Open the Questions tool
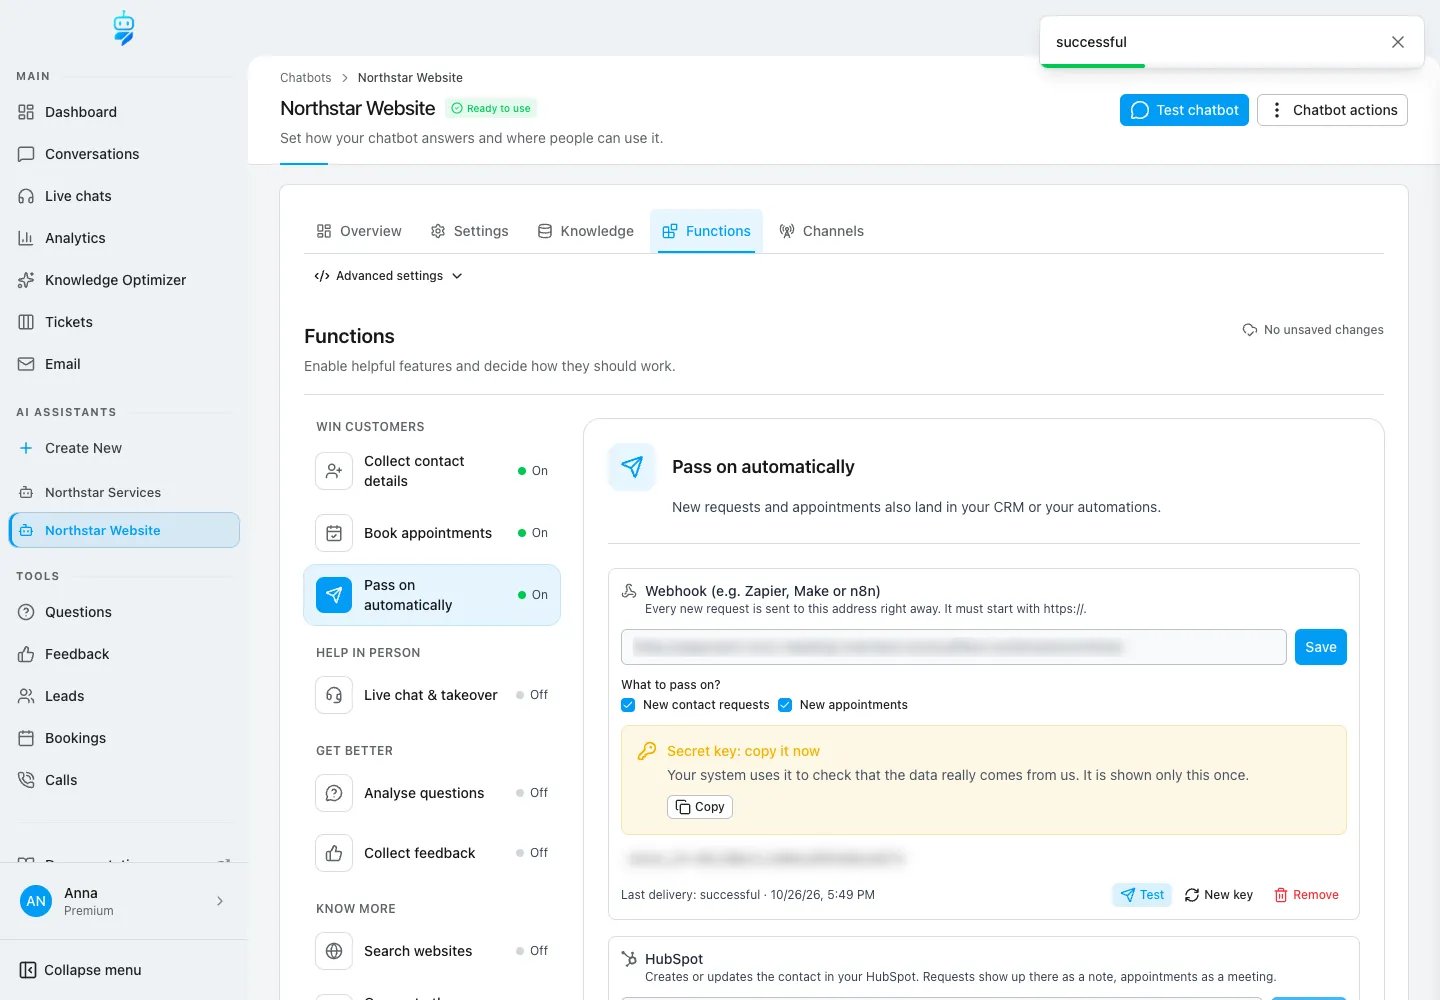The width and height of the screenshot is (1440, 1000). (124, 612)
